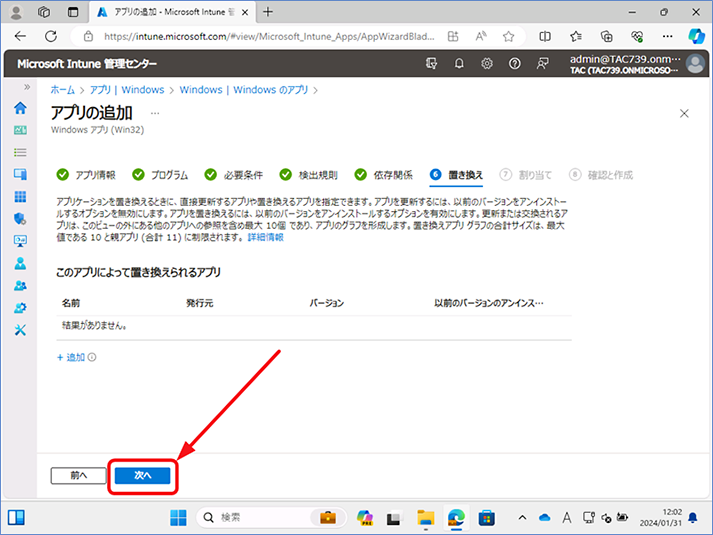
Task: Click taskbar 検索 search box
Action: click(271, 518)
